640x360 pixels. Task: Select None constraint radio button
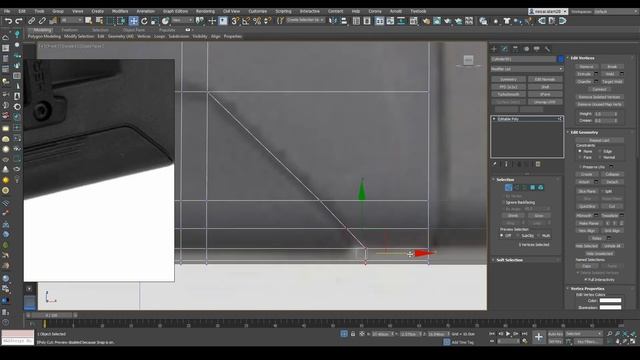click(x=580, y=151)
